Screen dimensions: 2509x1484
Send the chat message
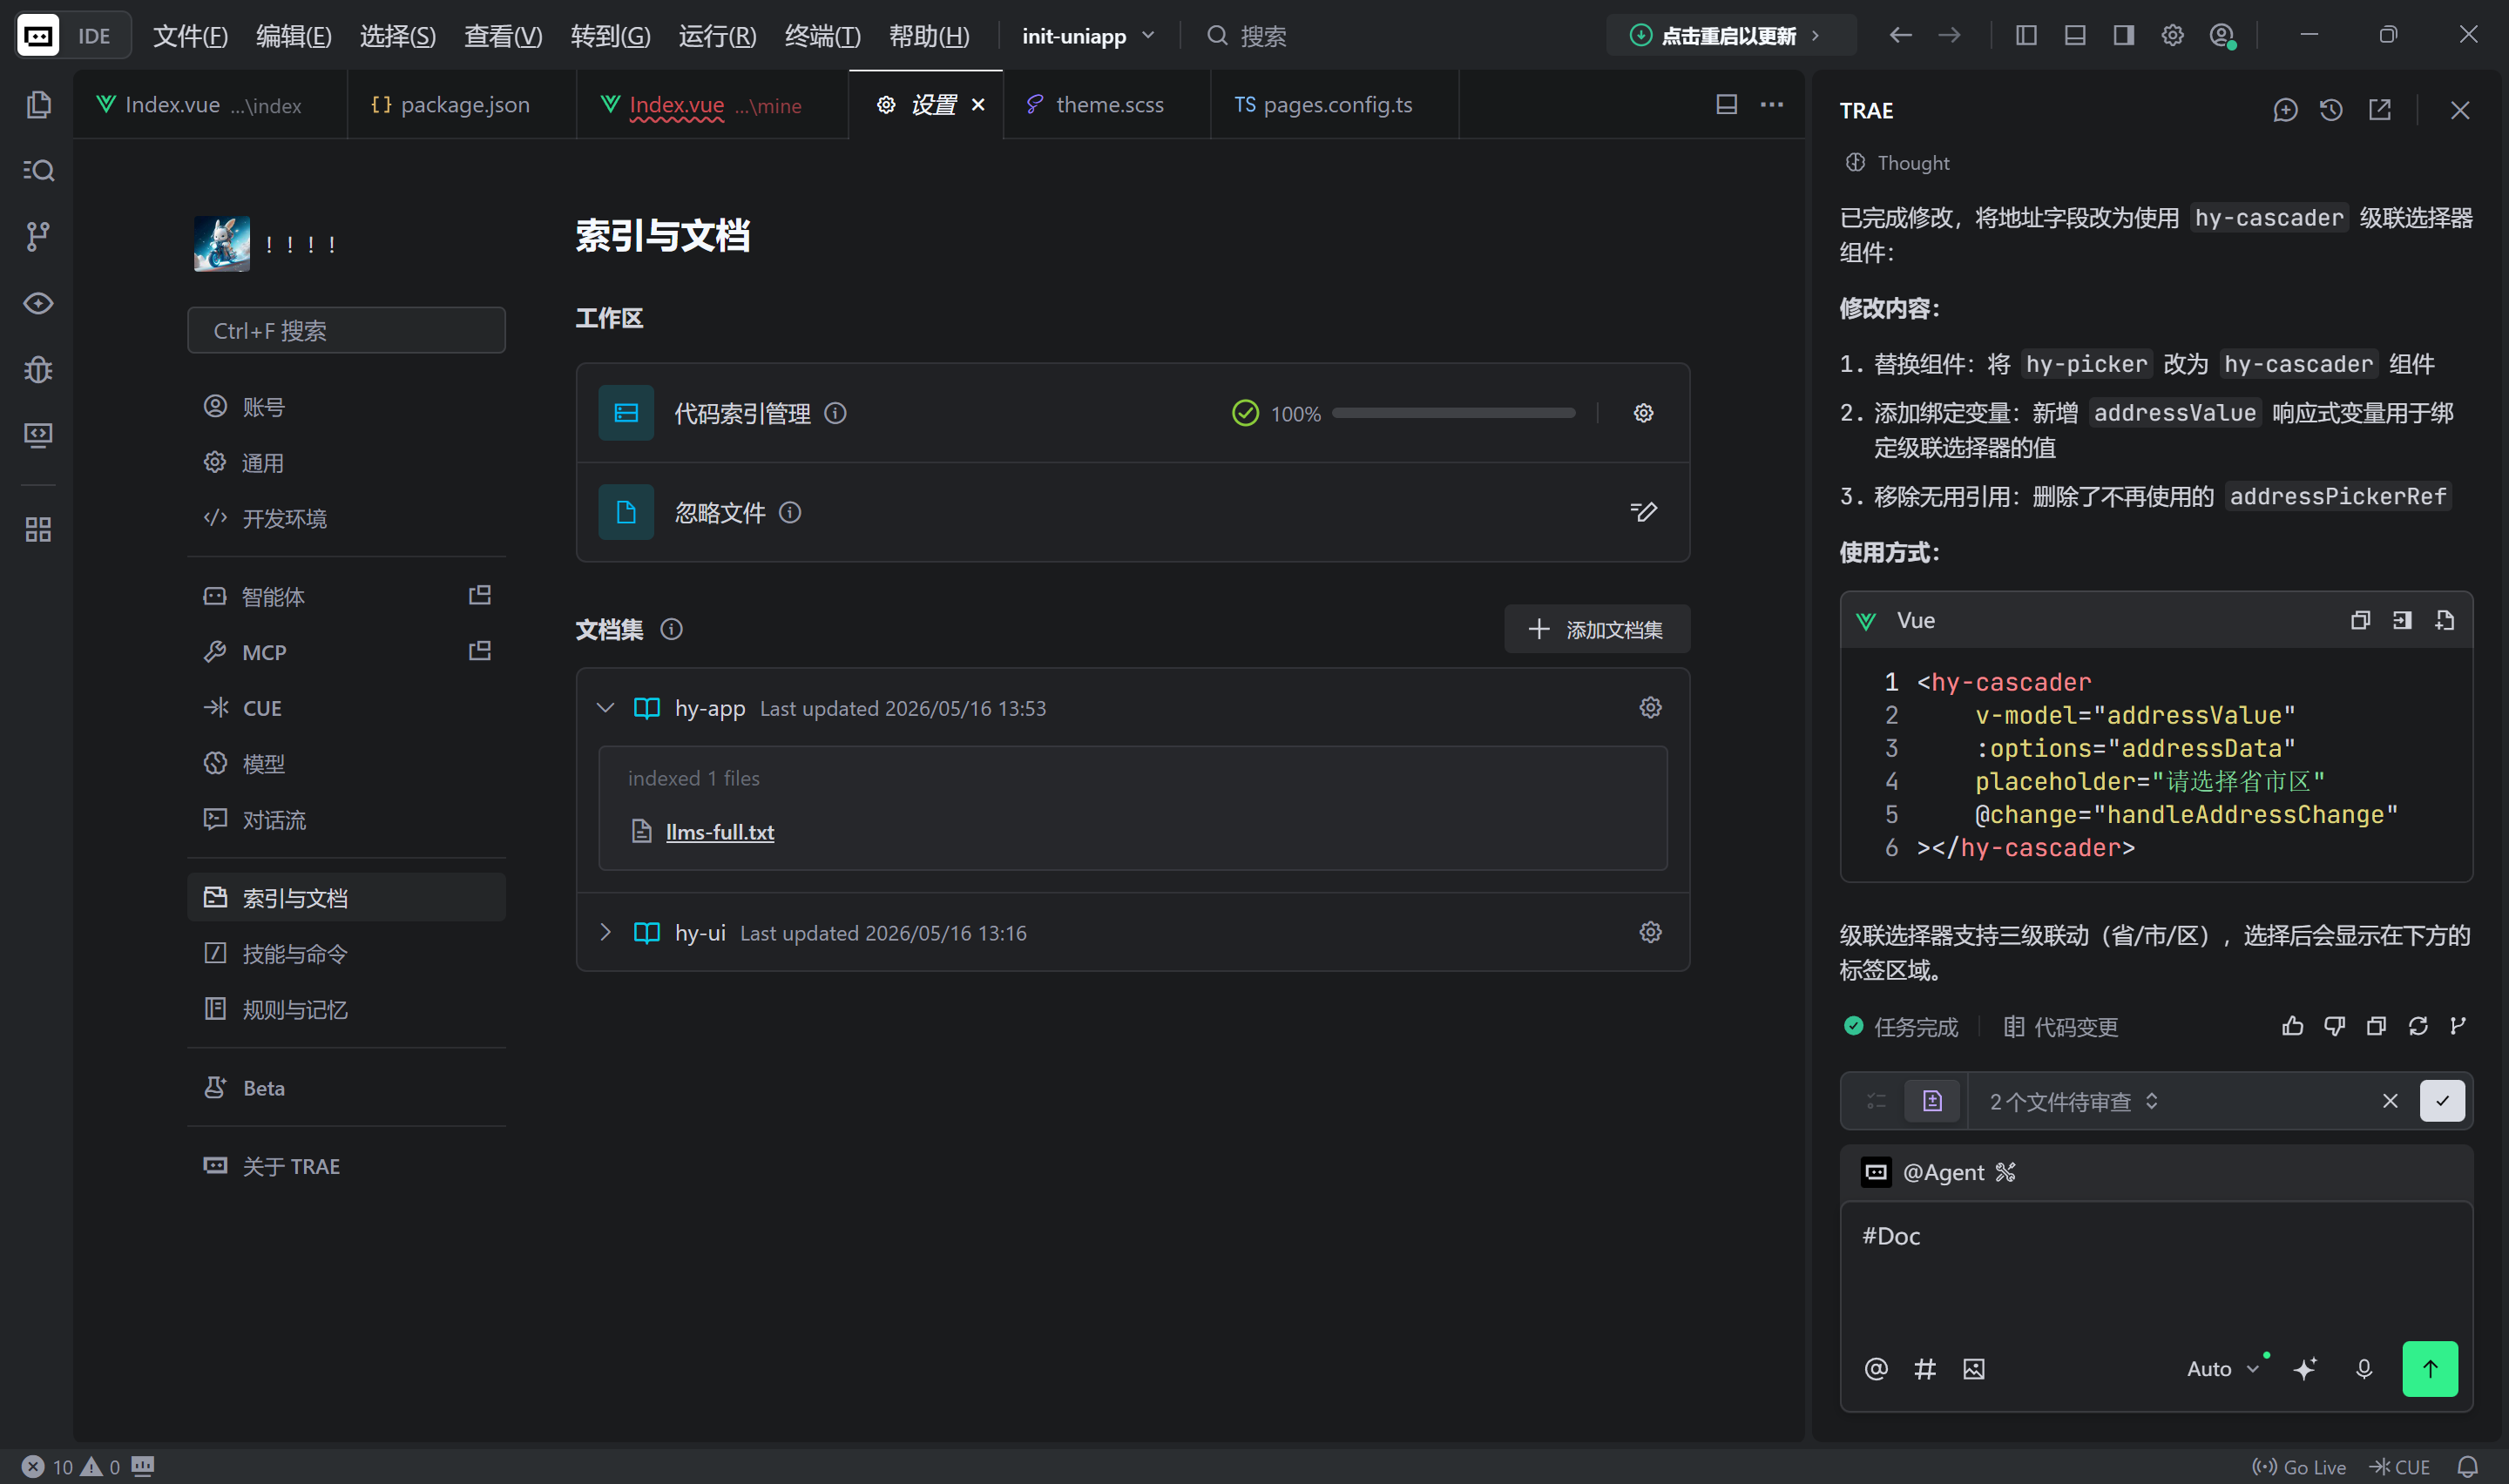coord(2430,1368)
